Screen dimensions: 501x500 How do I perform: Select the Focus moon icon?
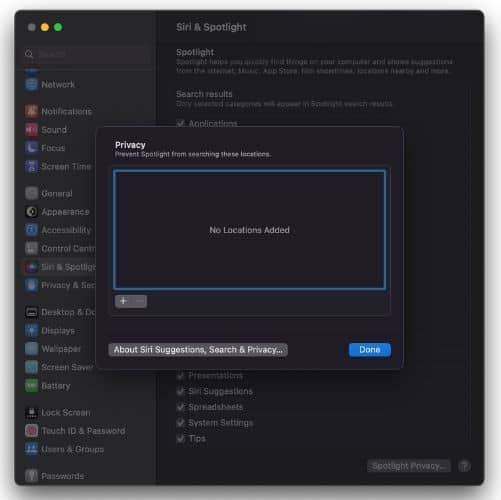click(31, 148)
